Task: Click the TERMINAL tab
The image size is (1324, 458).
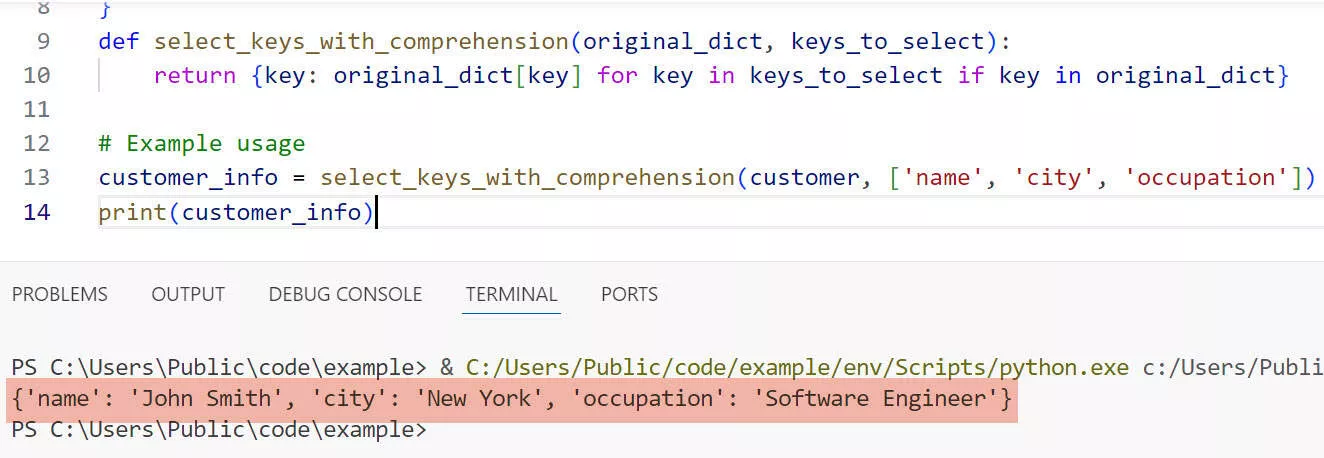Action: click(511, 294)
